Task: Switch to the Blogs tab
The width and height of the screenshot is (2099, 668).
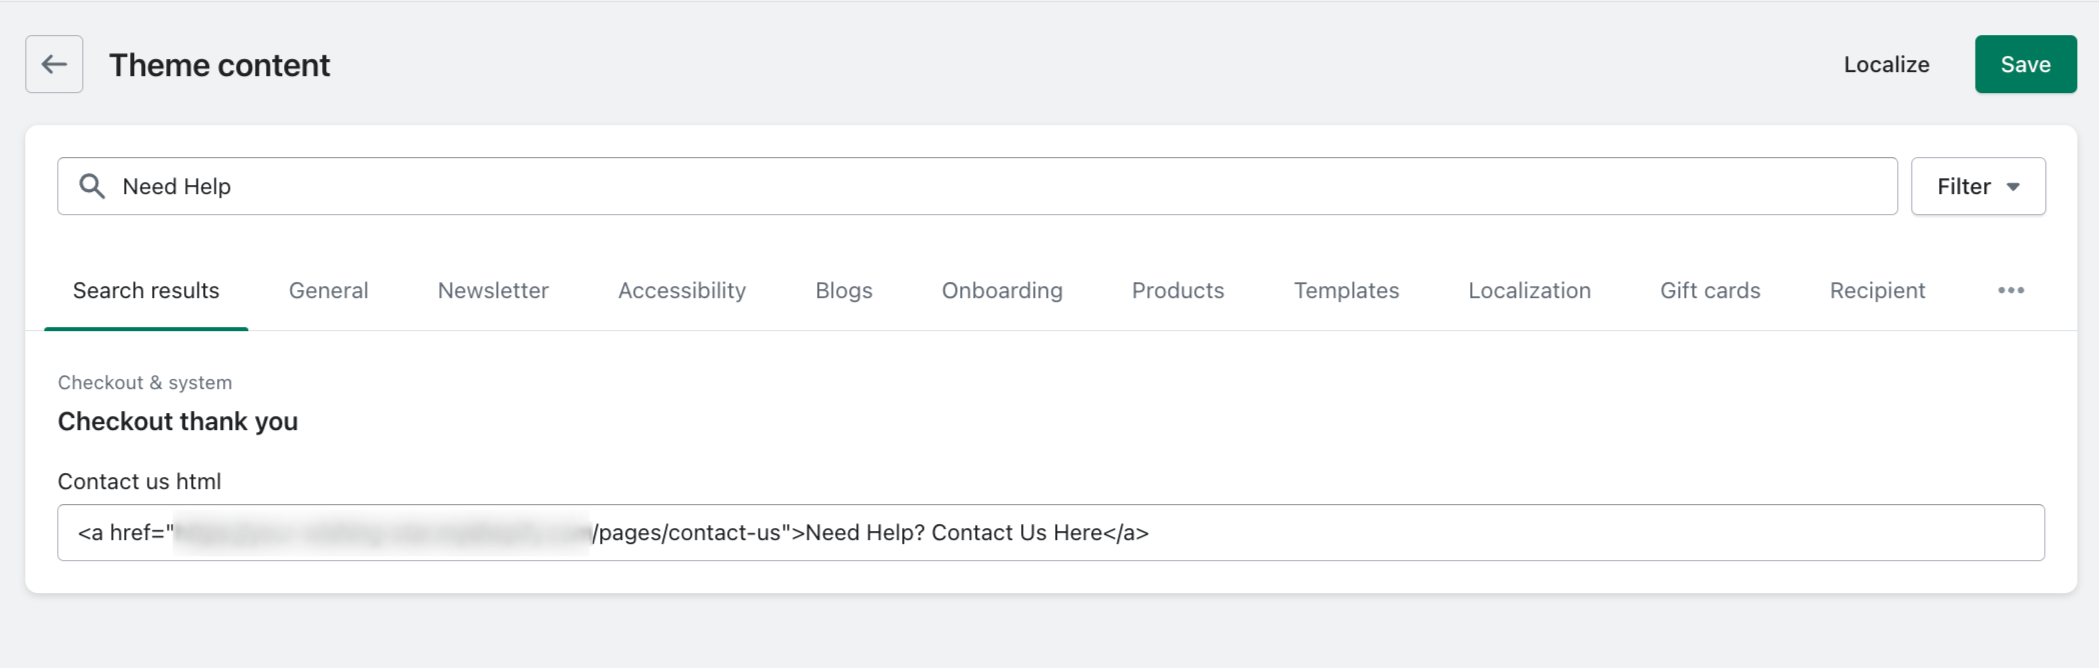Action: (x=844, y=291)
